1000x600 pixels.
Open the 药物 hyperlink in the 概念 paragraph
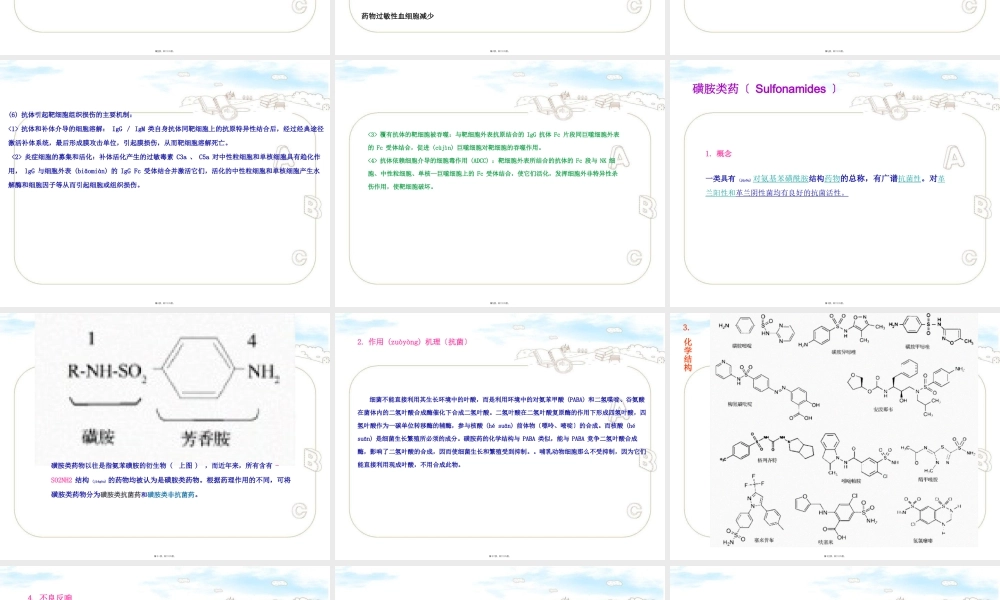point(832,176)
